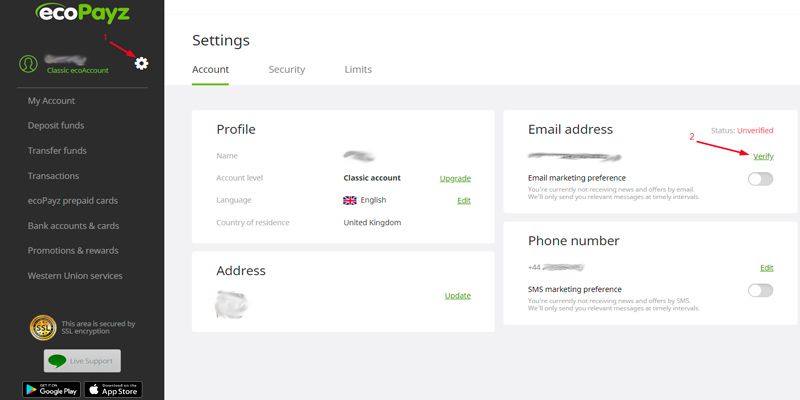800x400 pixels.
Task: Enable Email marketing preference toggle
Action: (760, 179)
